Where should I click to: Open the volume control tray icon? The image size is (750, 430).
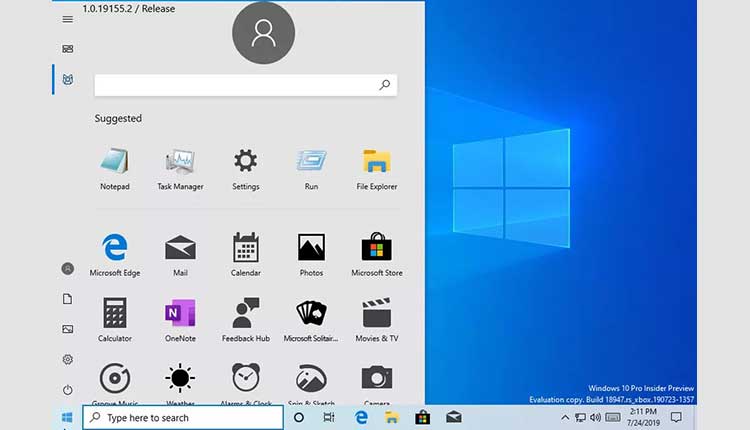(x=596, y=418)
